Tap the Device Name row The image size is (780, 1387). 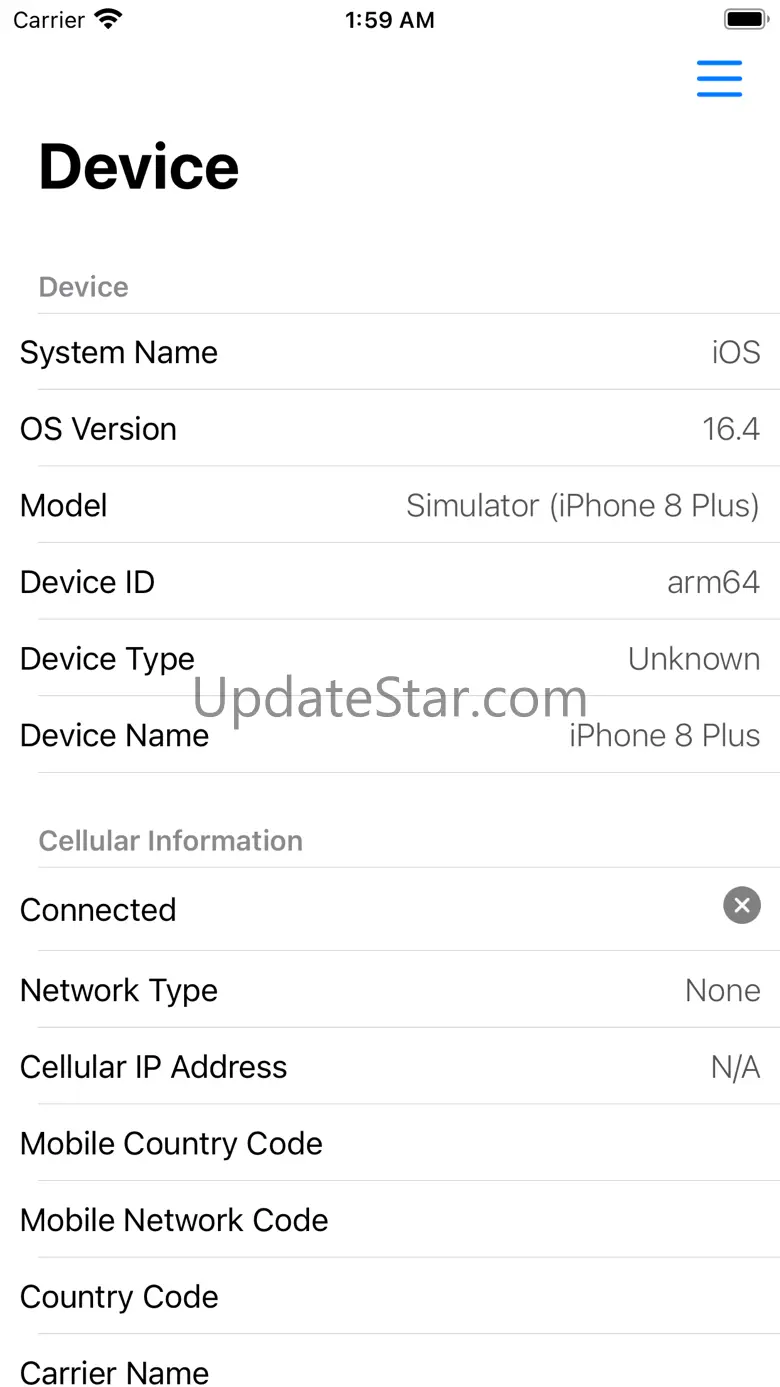[x=390, y=735]
